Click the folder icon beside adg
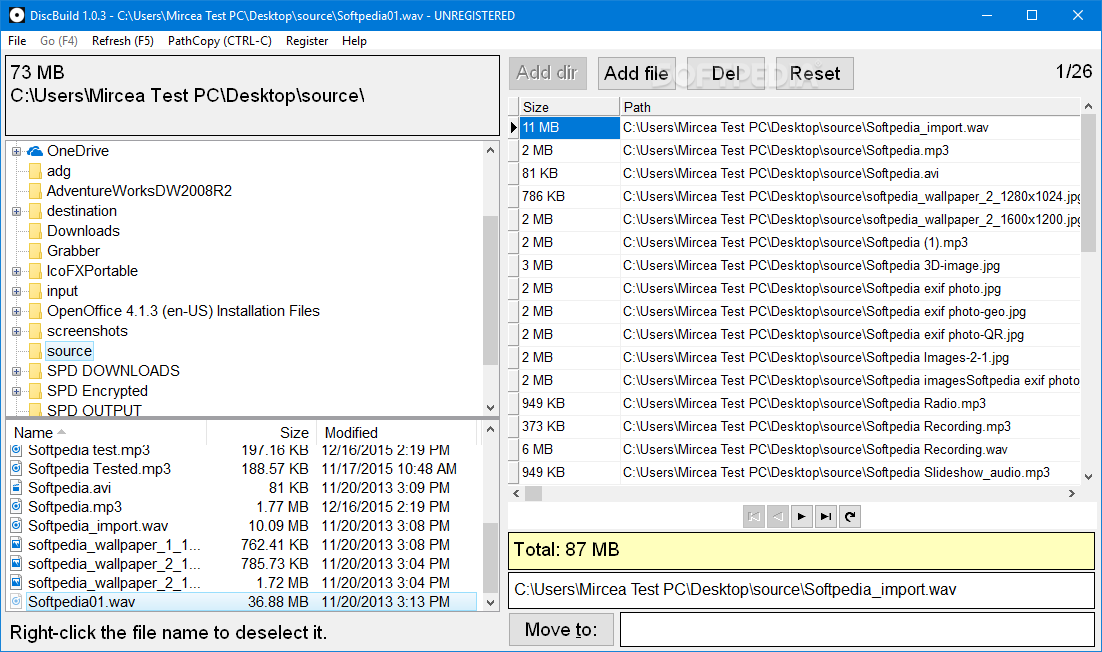 tap(35, 171)
